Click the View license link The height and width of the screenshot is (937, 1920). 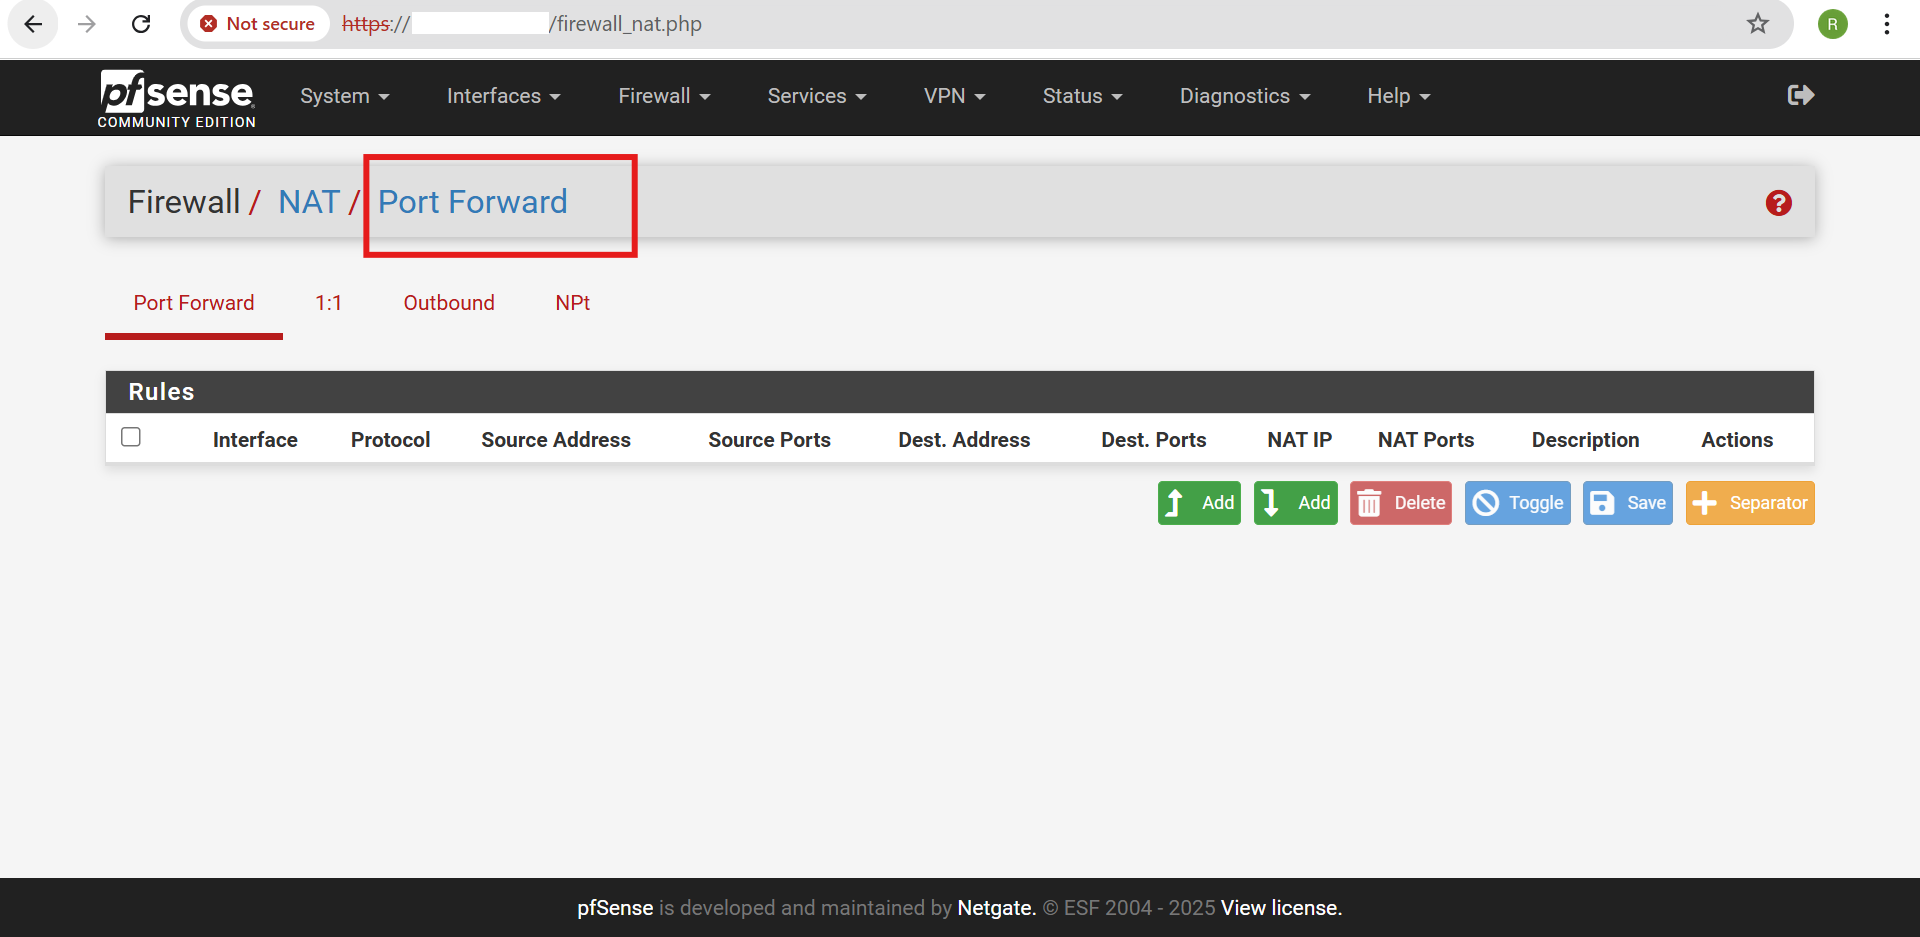pos(1281,908)
